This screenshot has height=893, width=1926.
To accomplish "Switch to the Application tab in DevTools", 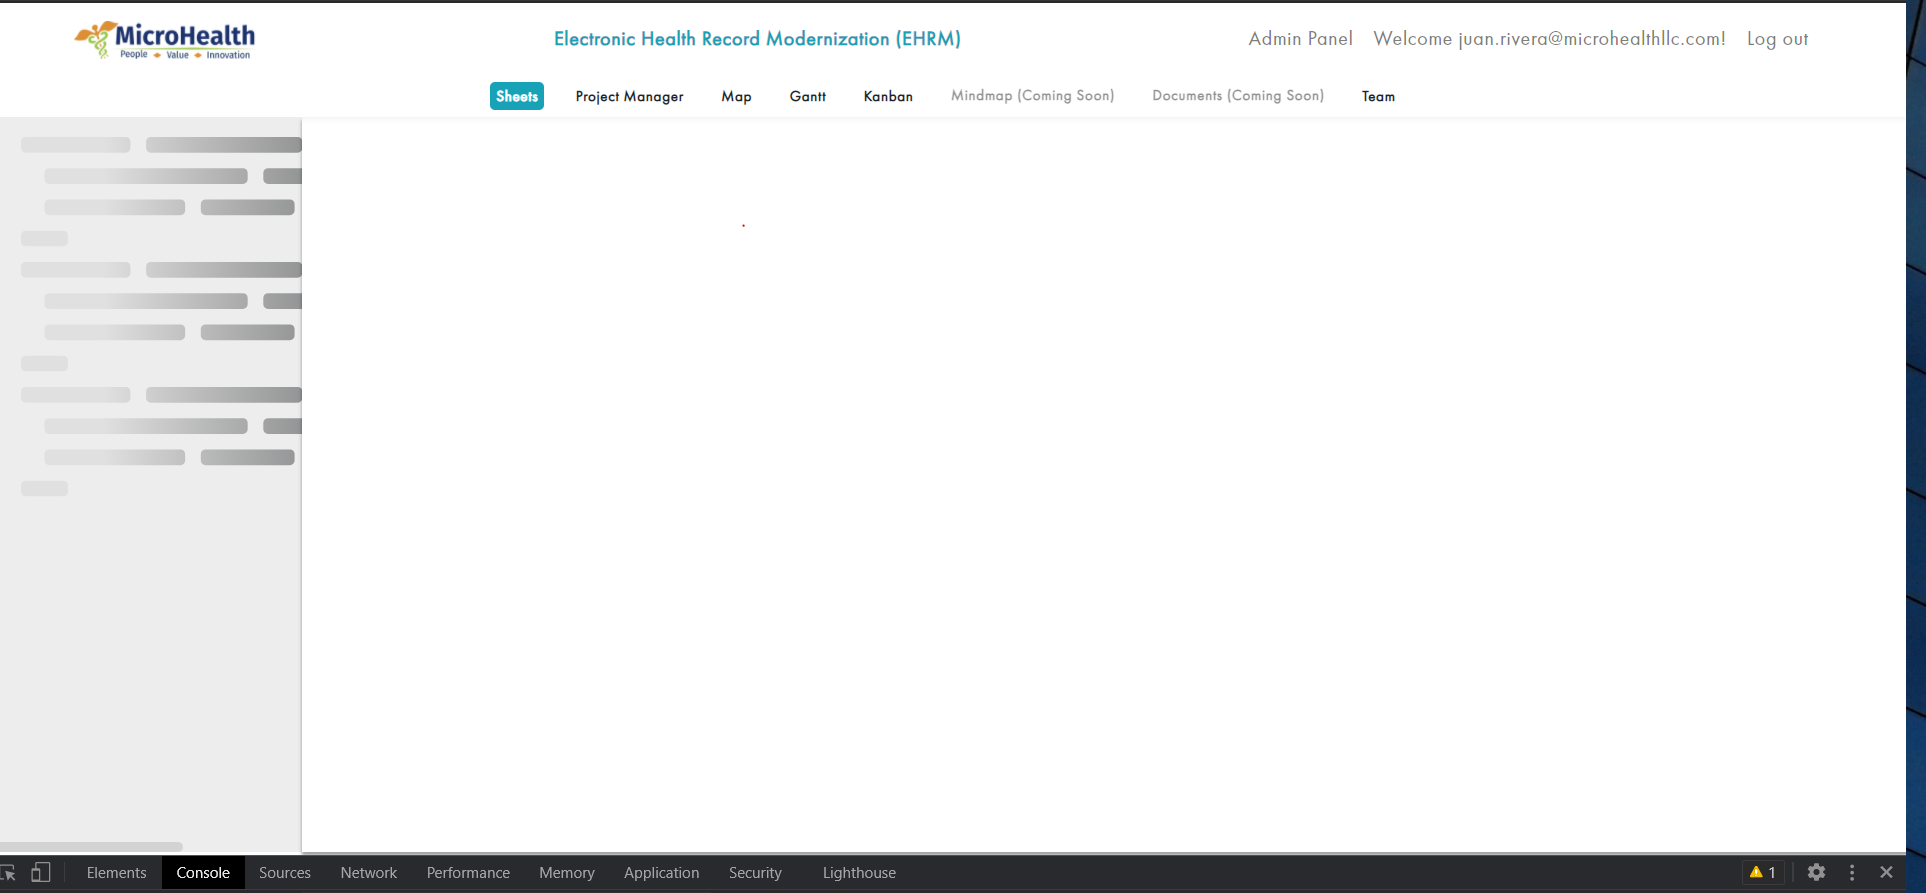I will click(x=662, y=873).
